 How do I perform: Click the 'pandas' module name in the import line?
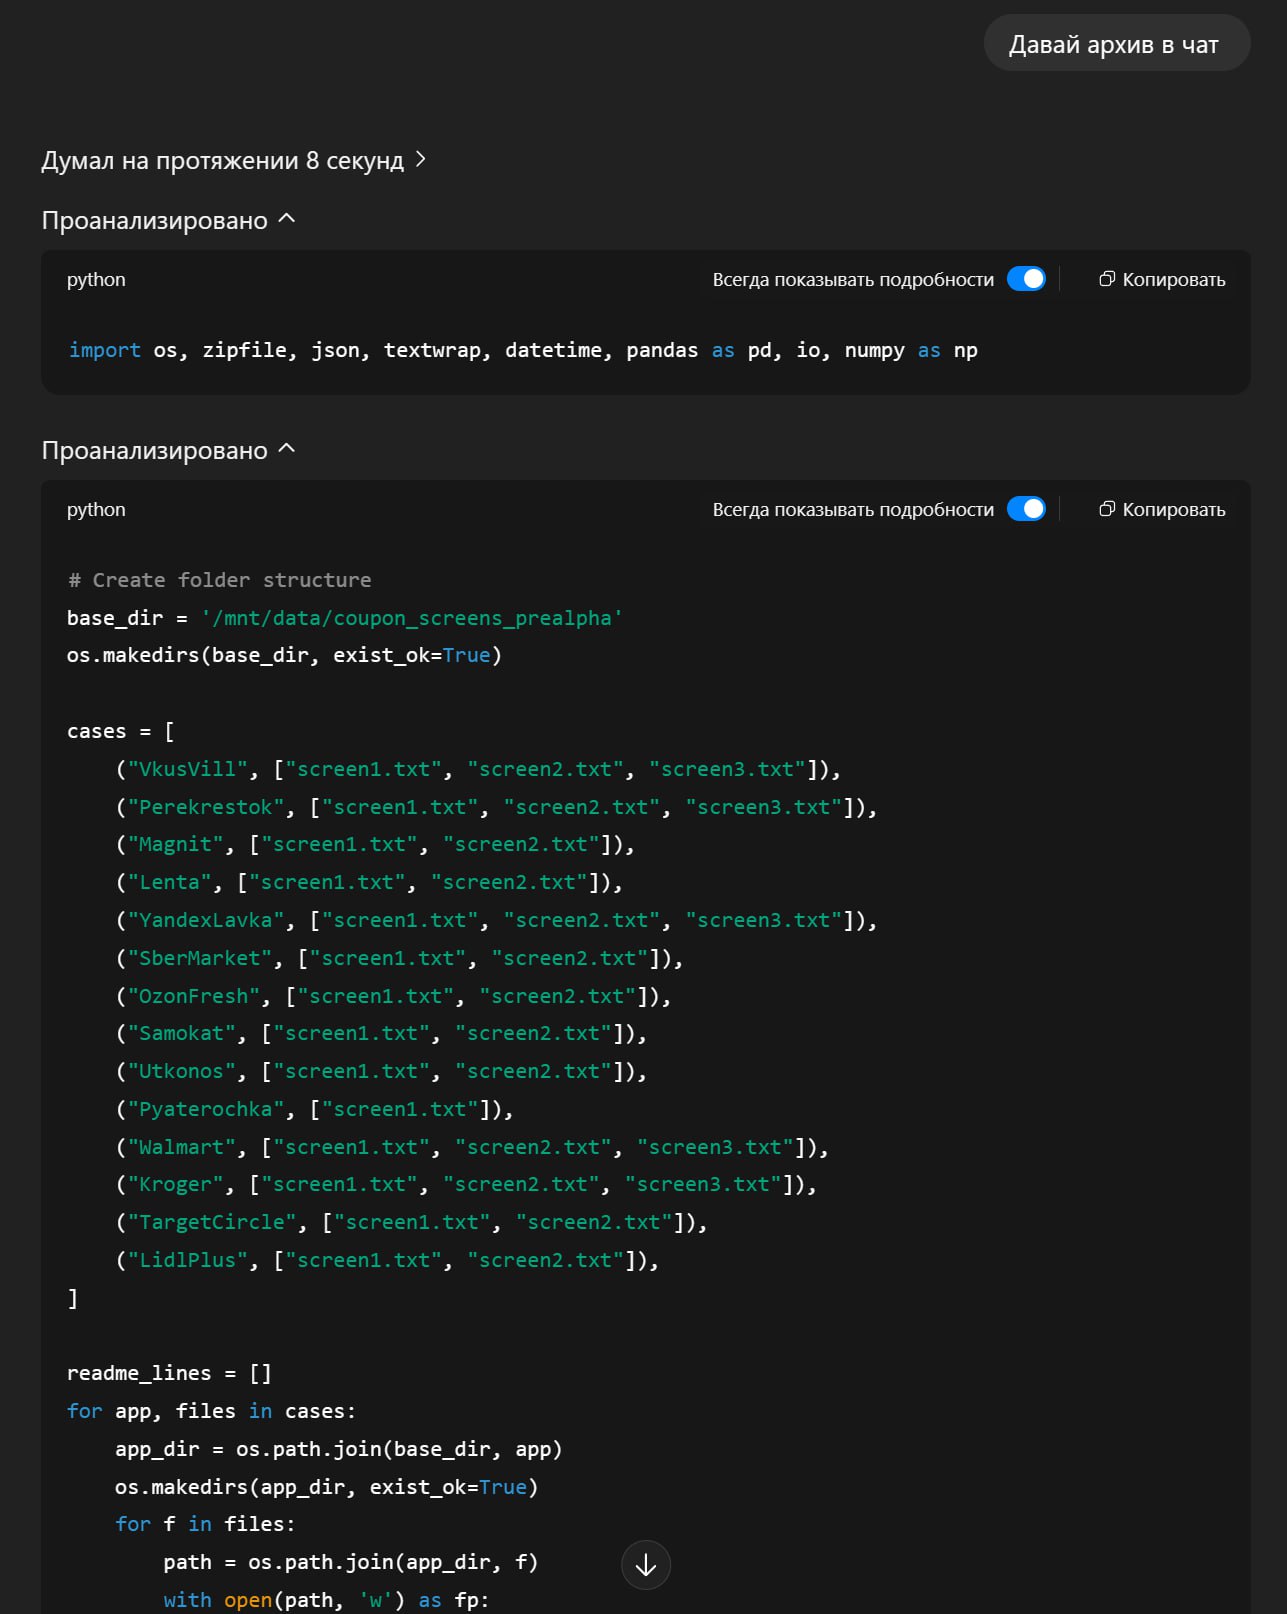(662, 350)
